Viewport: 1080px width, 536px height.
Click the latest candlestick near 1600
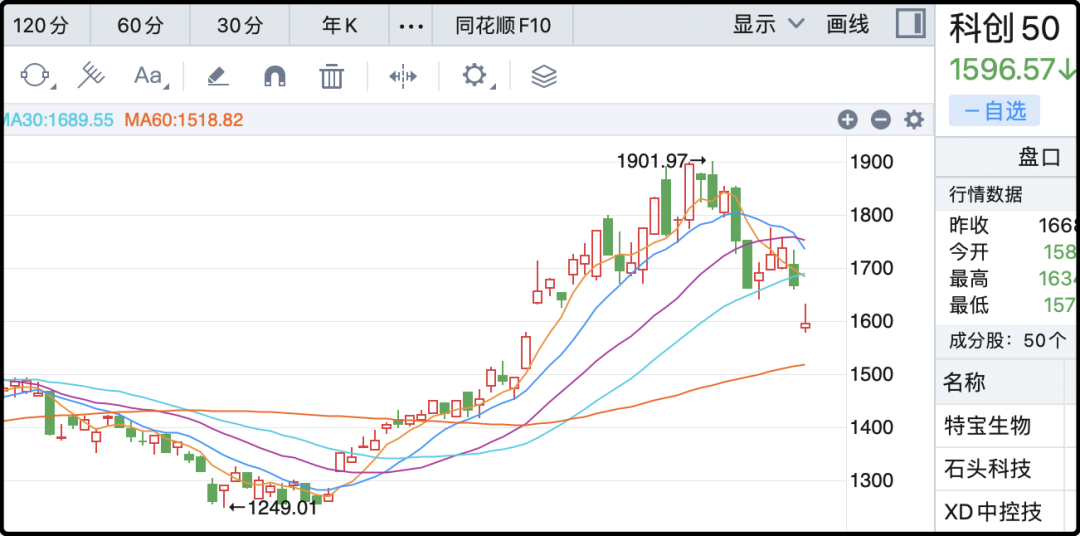pyautogui.click(x=805, y=324)
